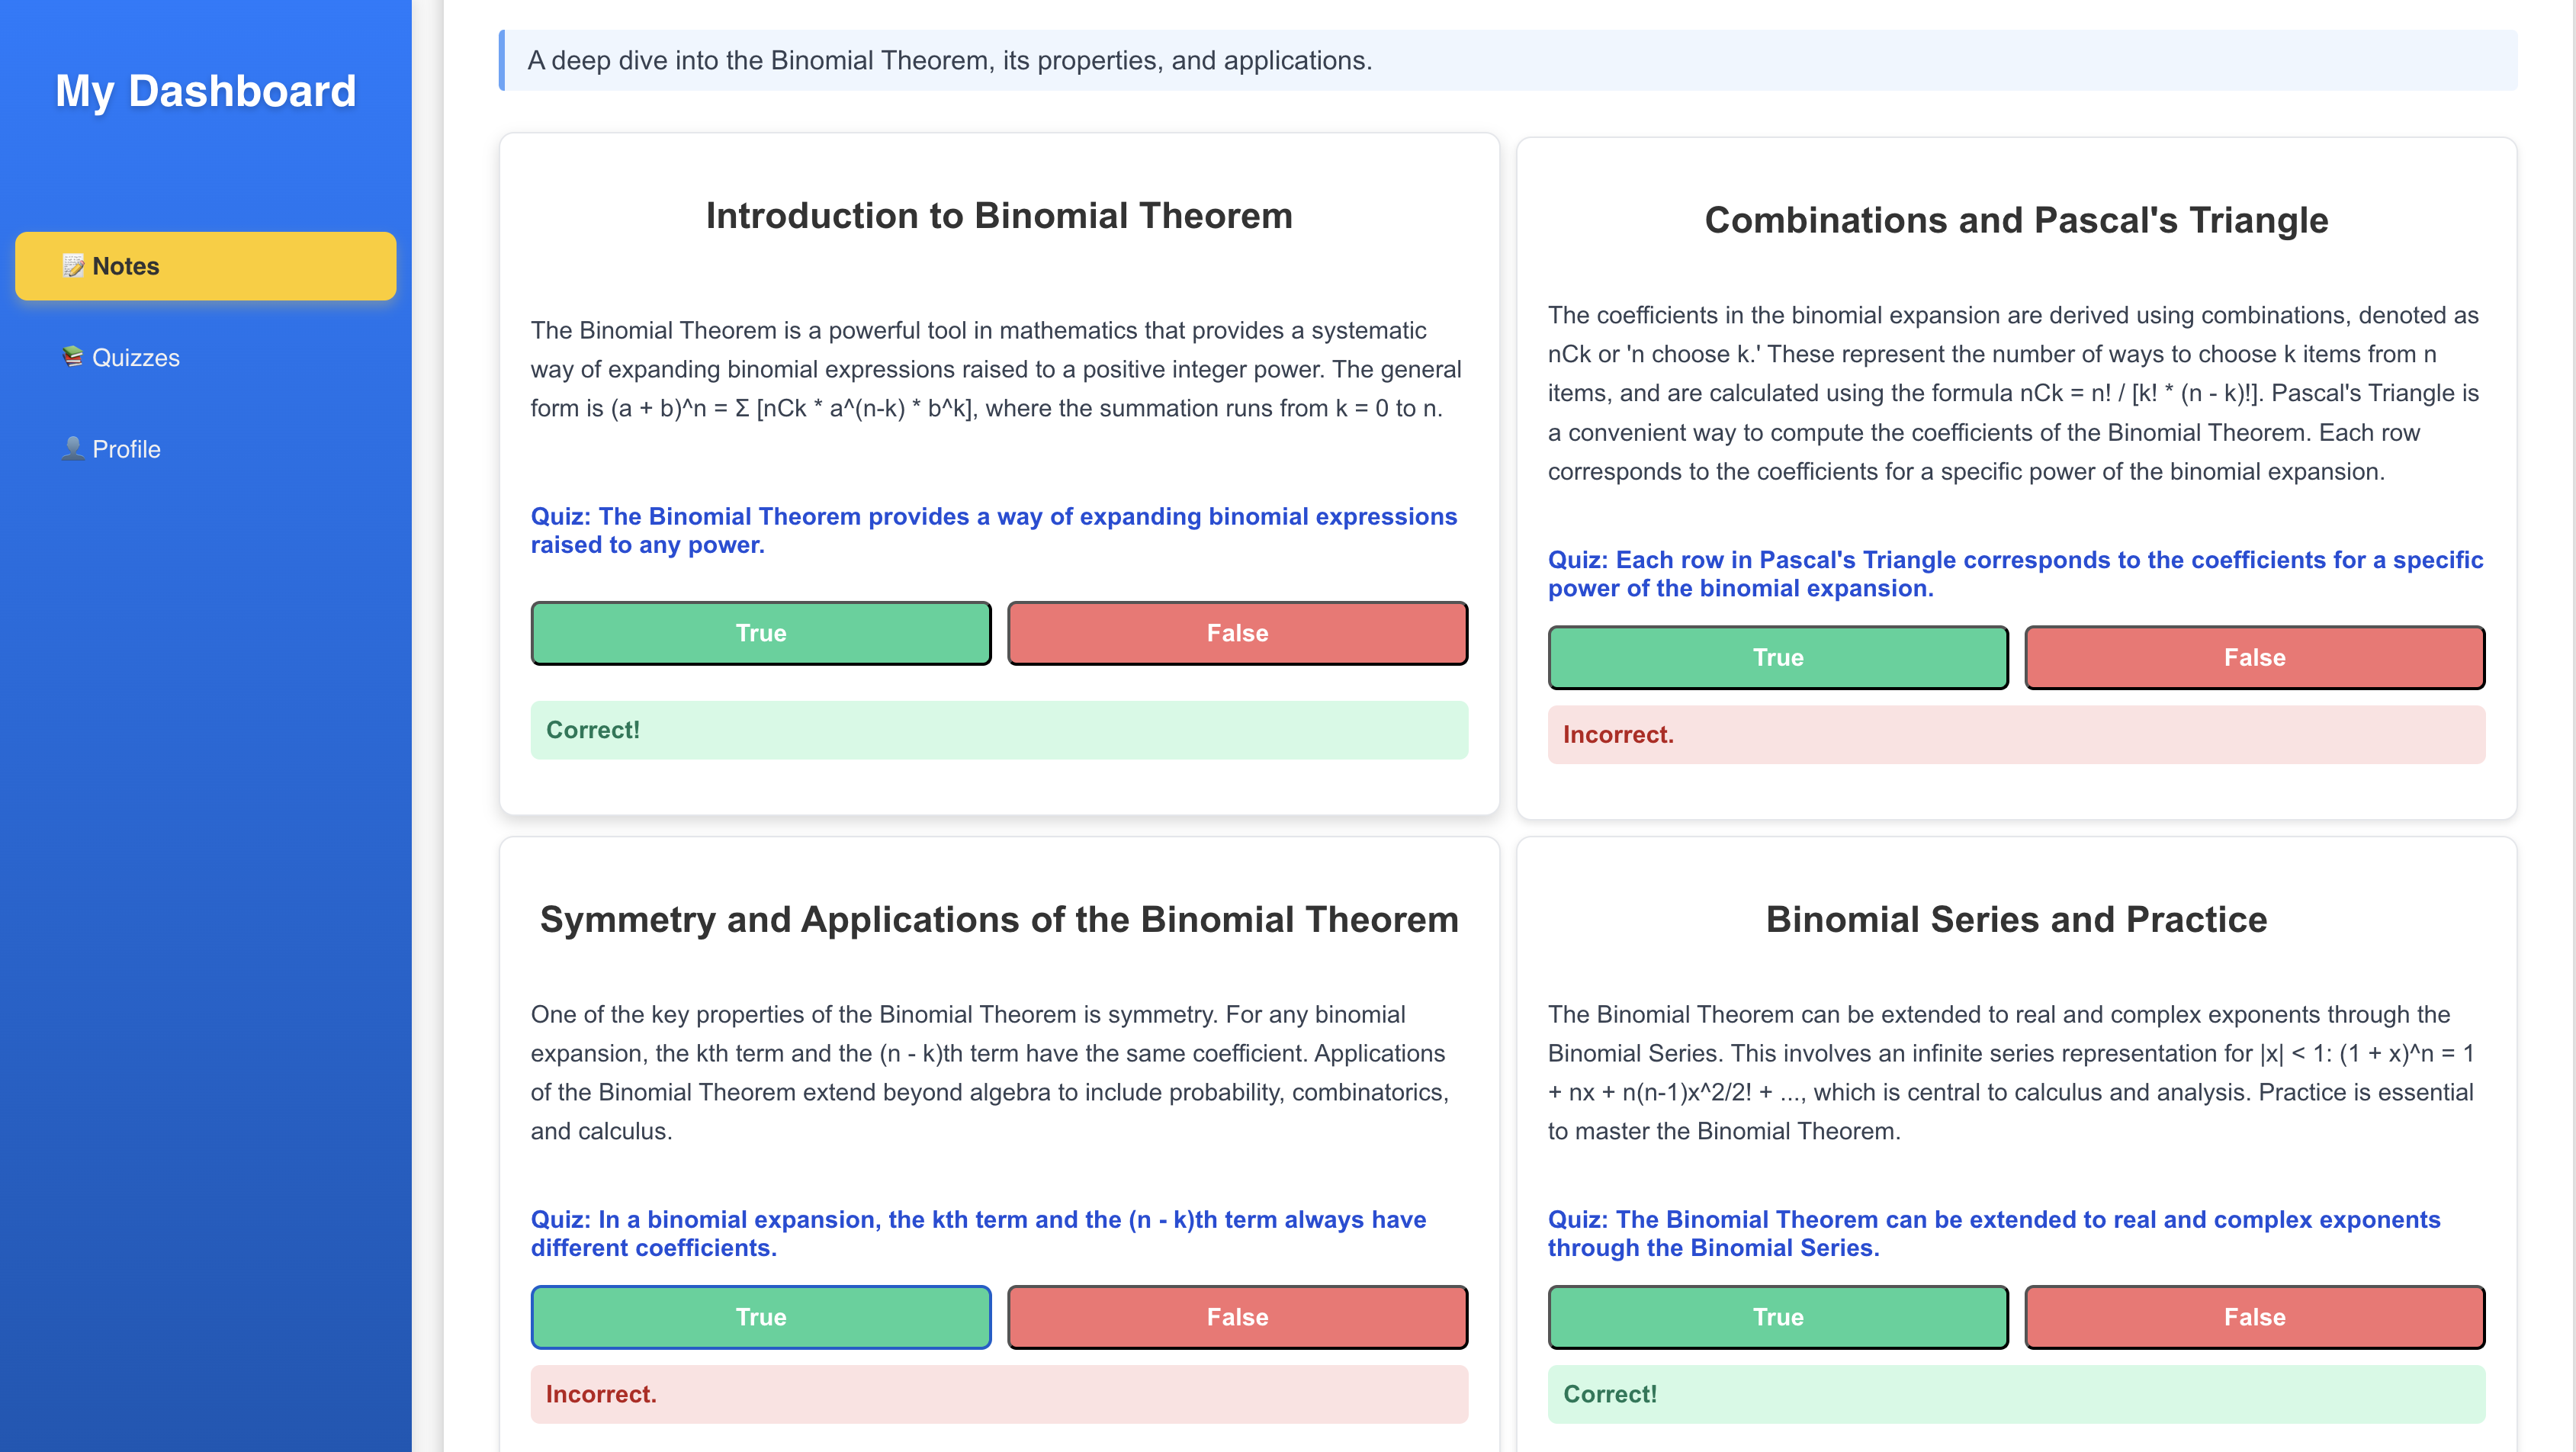Click the My Dashboard title
This screenshot has height=1452, width=2576.
click(206, 91)
